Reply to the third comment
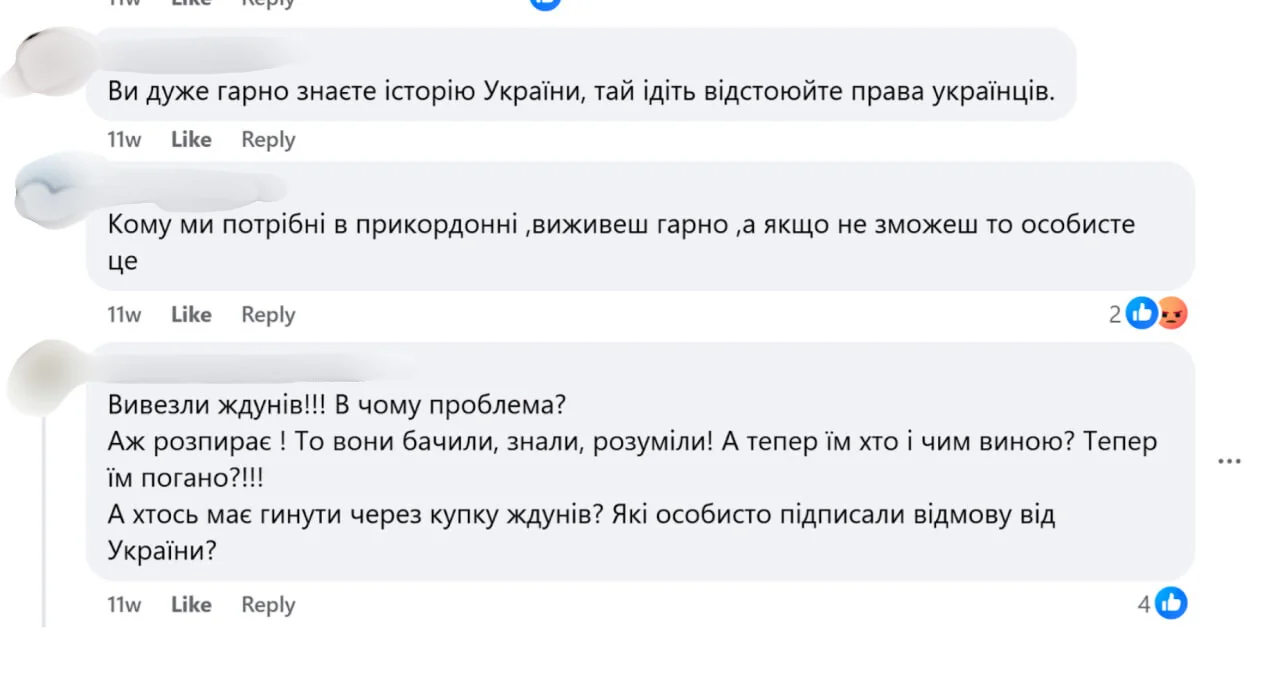 pos(267,604)
